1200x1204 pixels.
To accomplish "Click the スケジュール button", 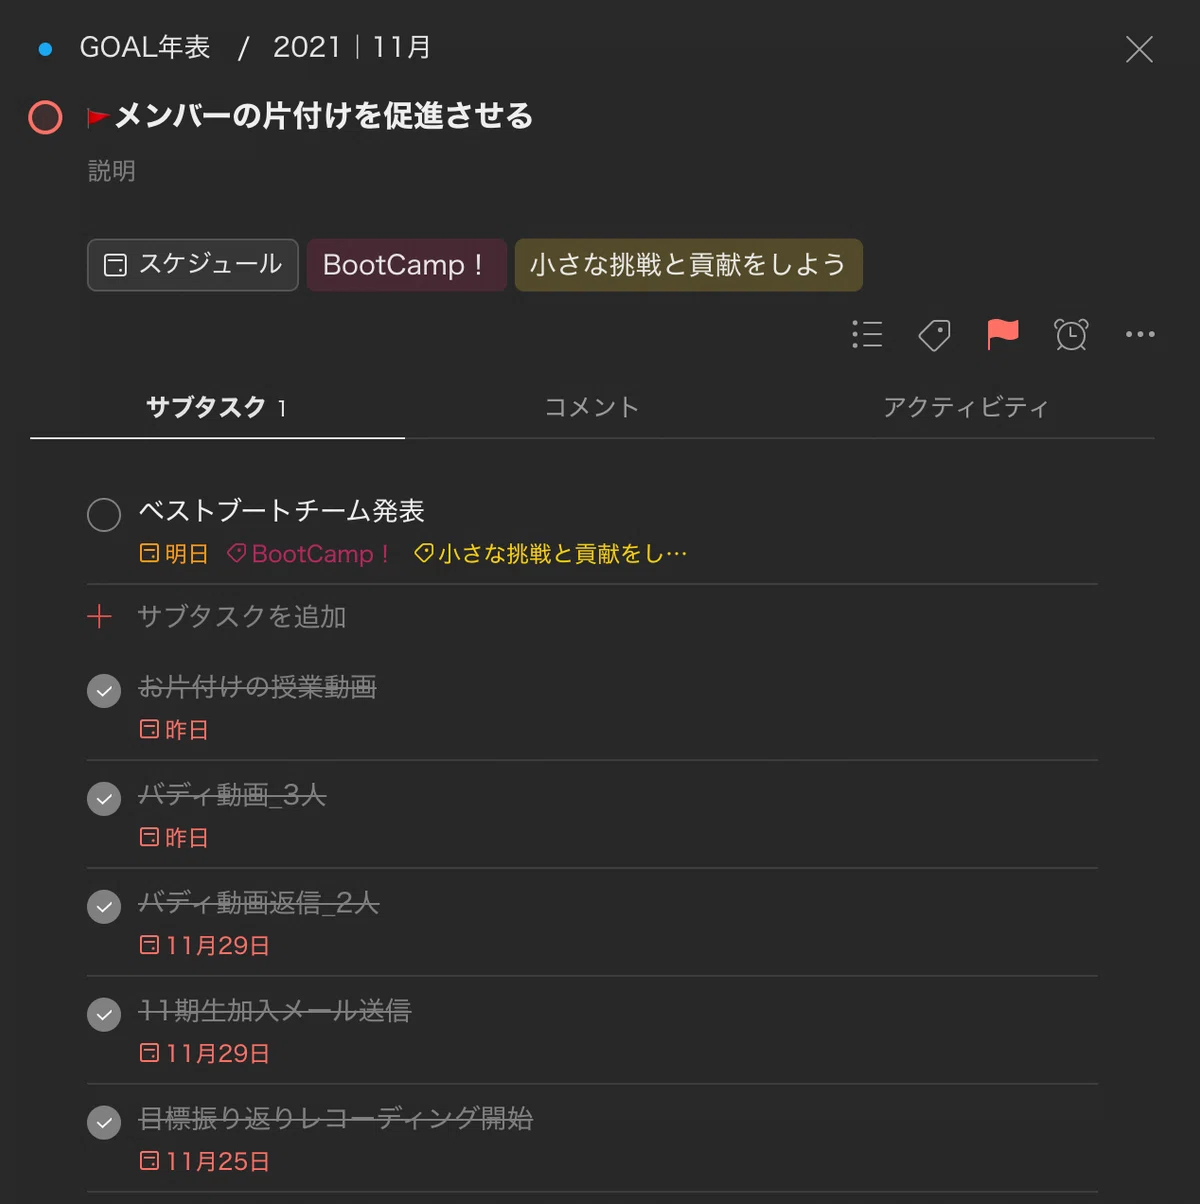I will point(193,265).
